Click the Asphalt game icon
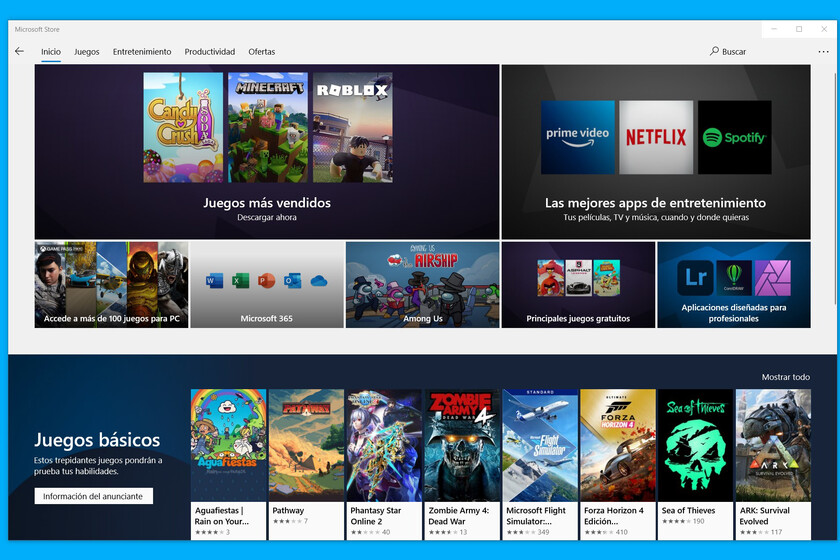 click(x=579, y=278)
